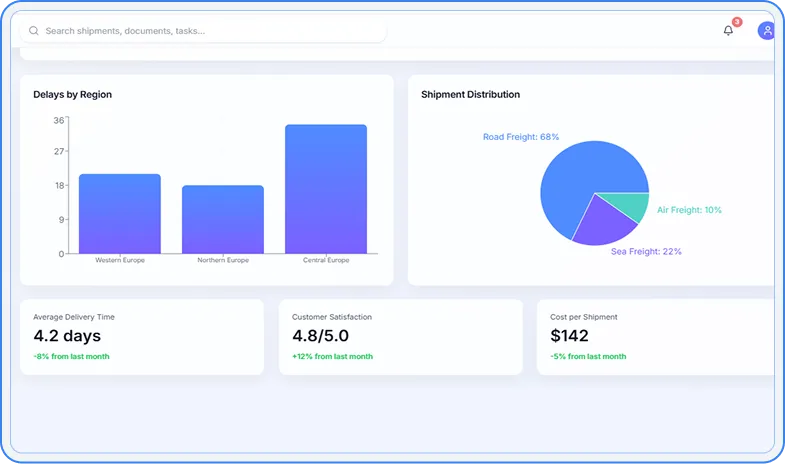Viewport: 785px width, 464px height.
Task: Open the user profile avatar
Action: pos(766,31)
